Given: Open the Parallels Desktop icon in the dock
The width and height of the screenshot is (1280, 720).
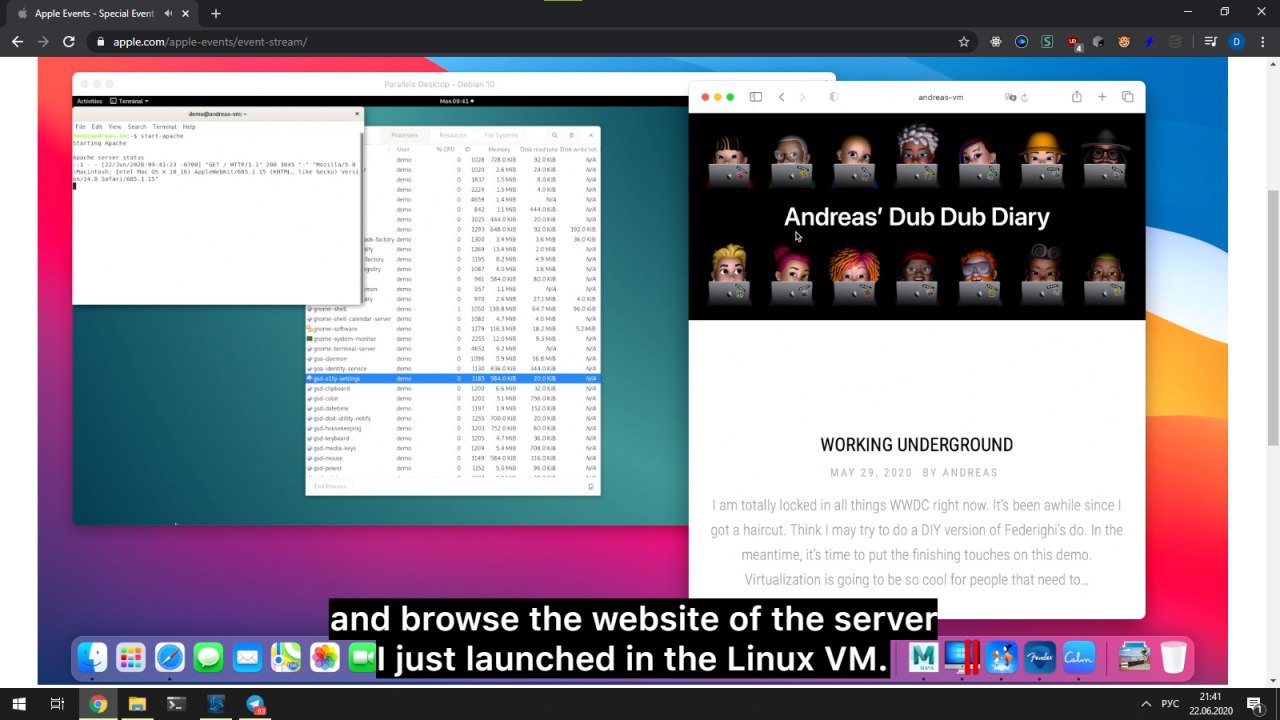Looking at the screenshot, I should tap(962, 657).
